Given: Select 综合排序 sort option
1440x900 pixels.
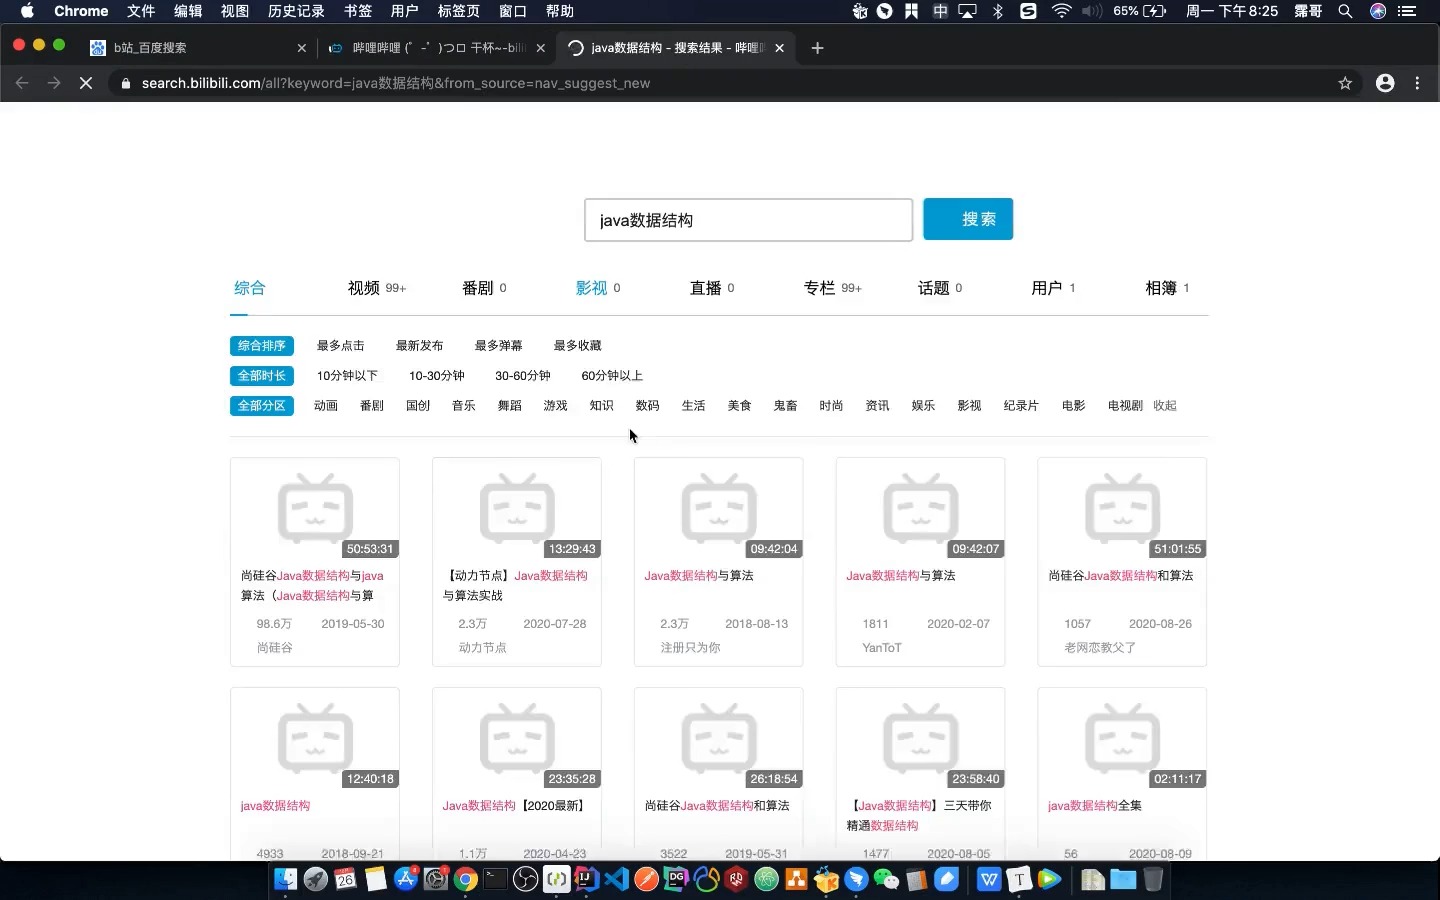Looking at the screenshot, I should tap(262, 346).
